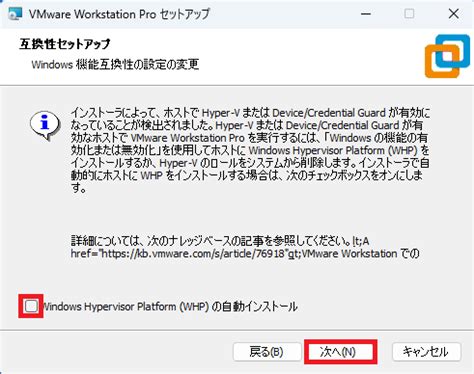The height and width of the screenshot is (374, 474).
Task: Cancel setup with the キャンセル button
Action: tap(426, 352)
